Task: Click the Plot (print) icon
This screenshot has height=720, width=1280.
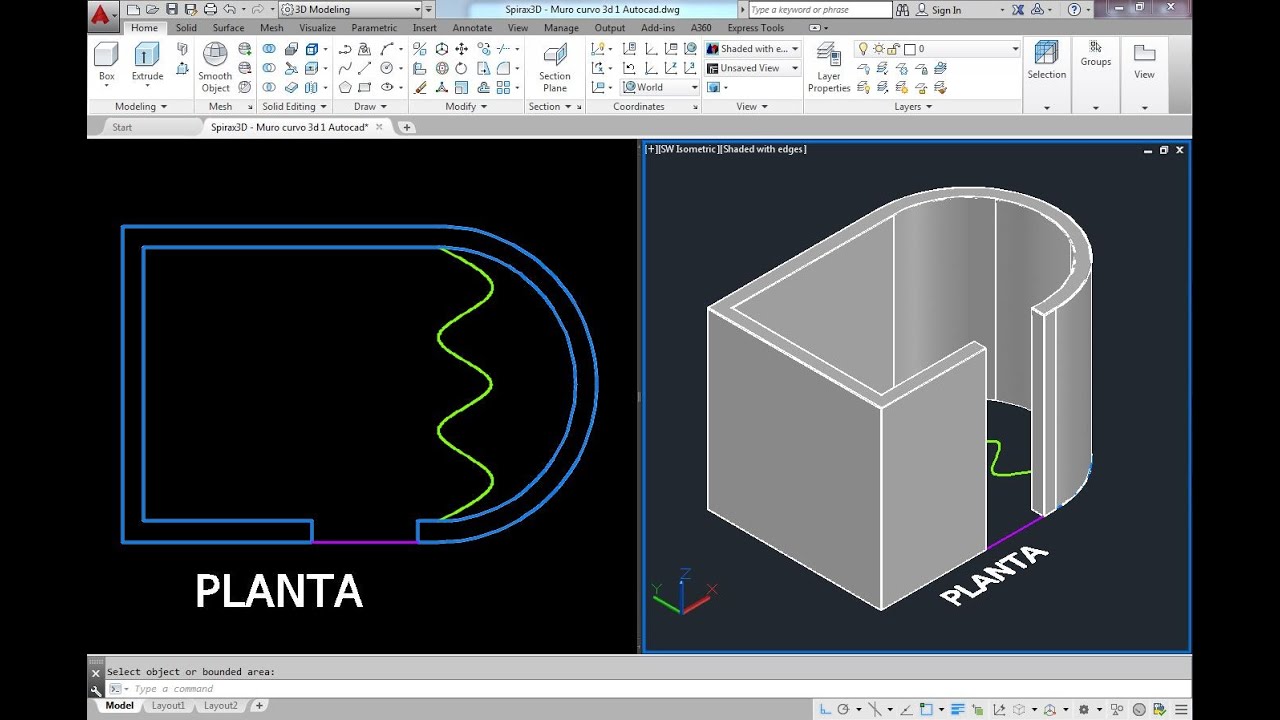Action: [x=209, y=9]
